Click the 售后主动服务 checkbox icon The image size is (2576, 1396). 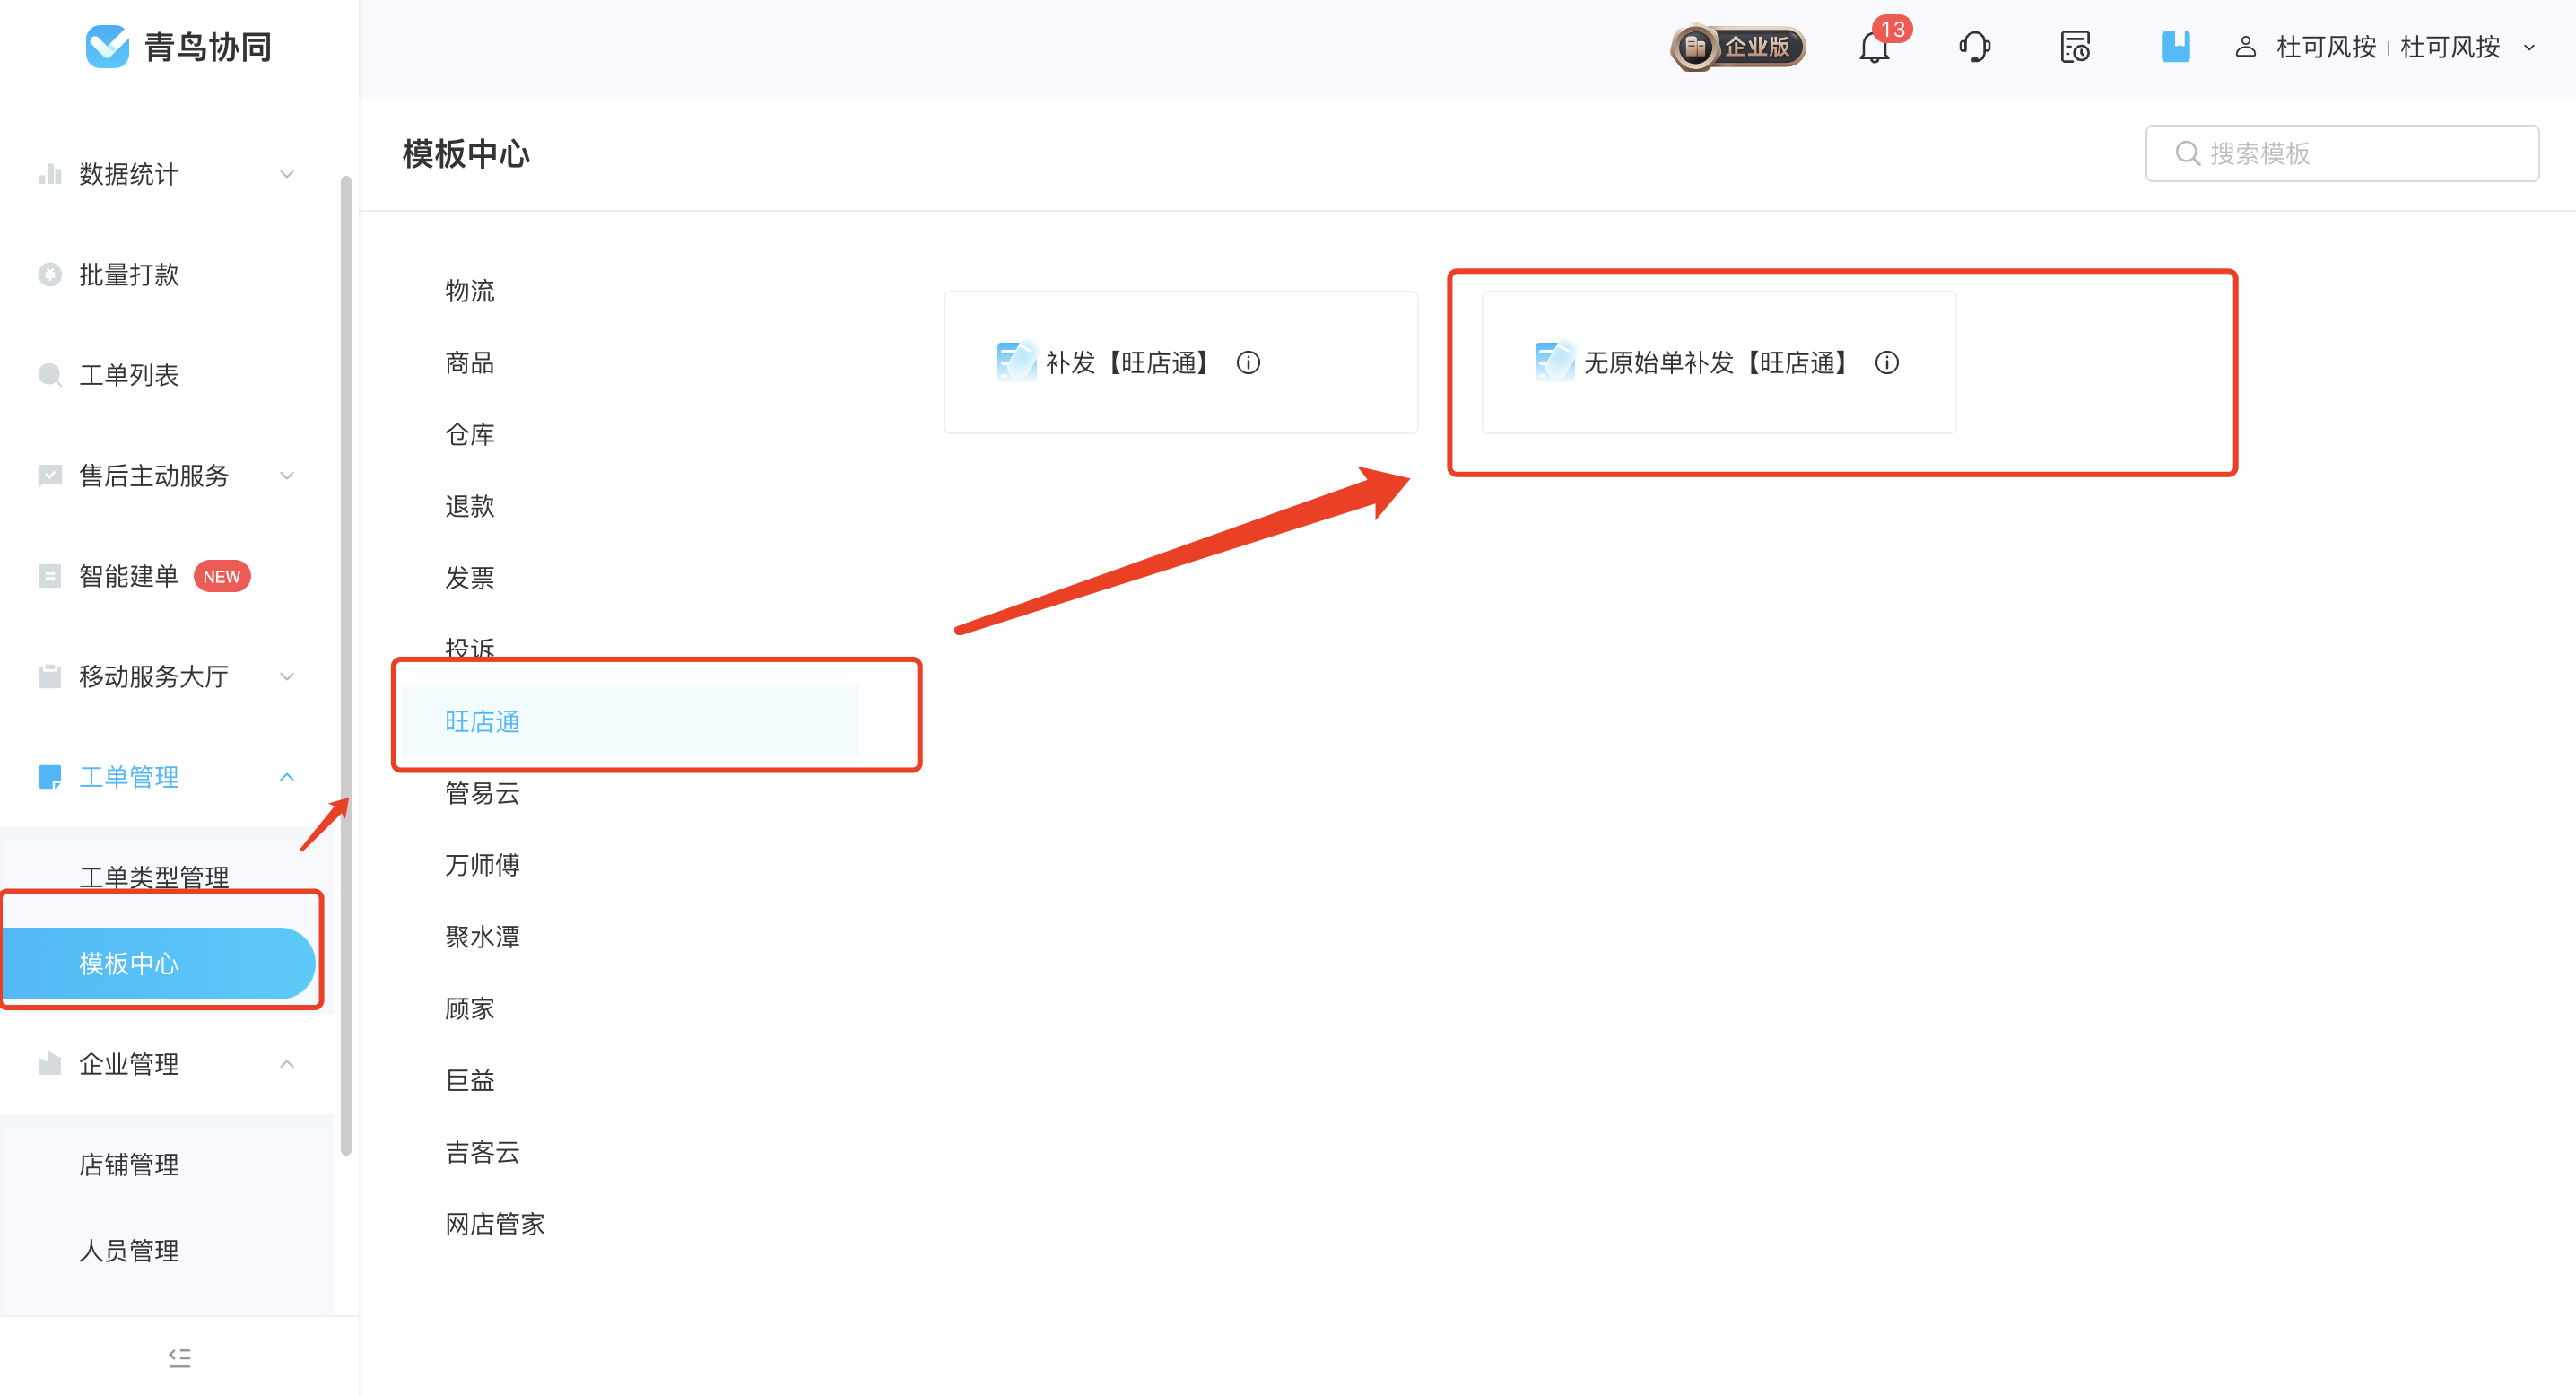click(50, 475)
